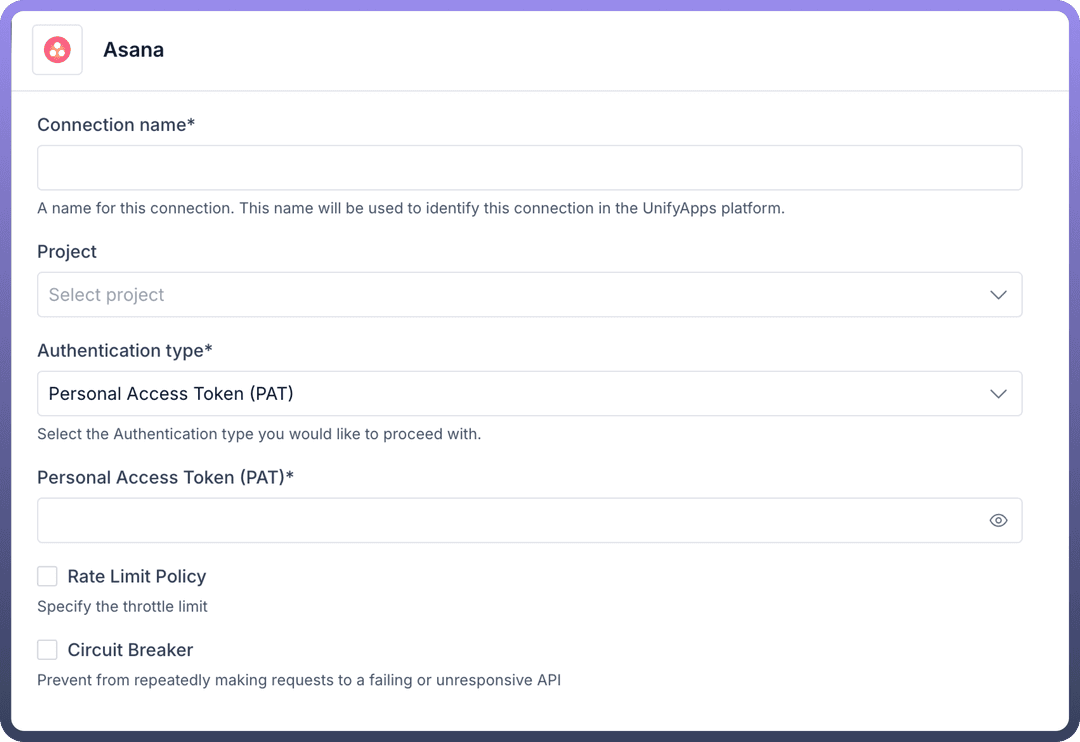The width and height of the screenshot is (1080, 742).
Task: Click the selected "Personal Access Token (PAT)" dropdown value
Action: (171, 394)
